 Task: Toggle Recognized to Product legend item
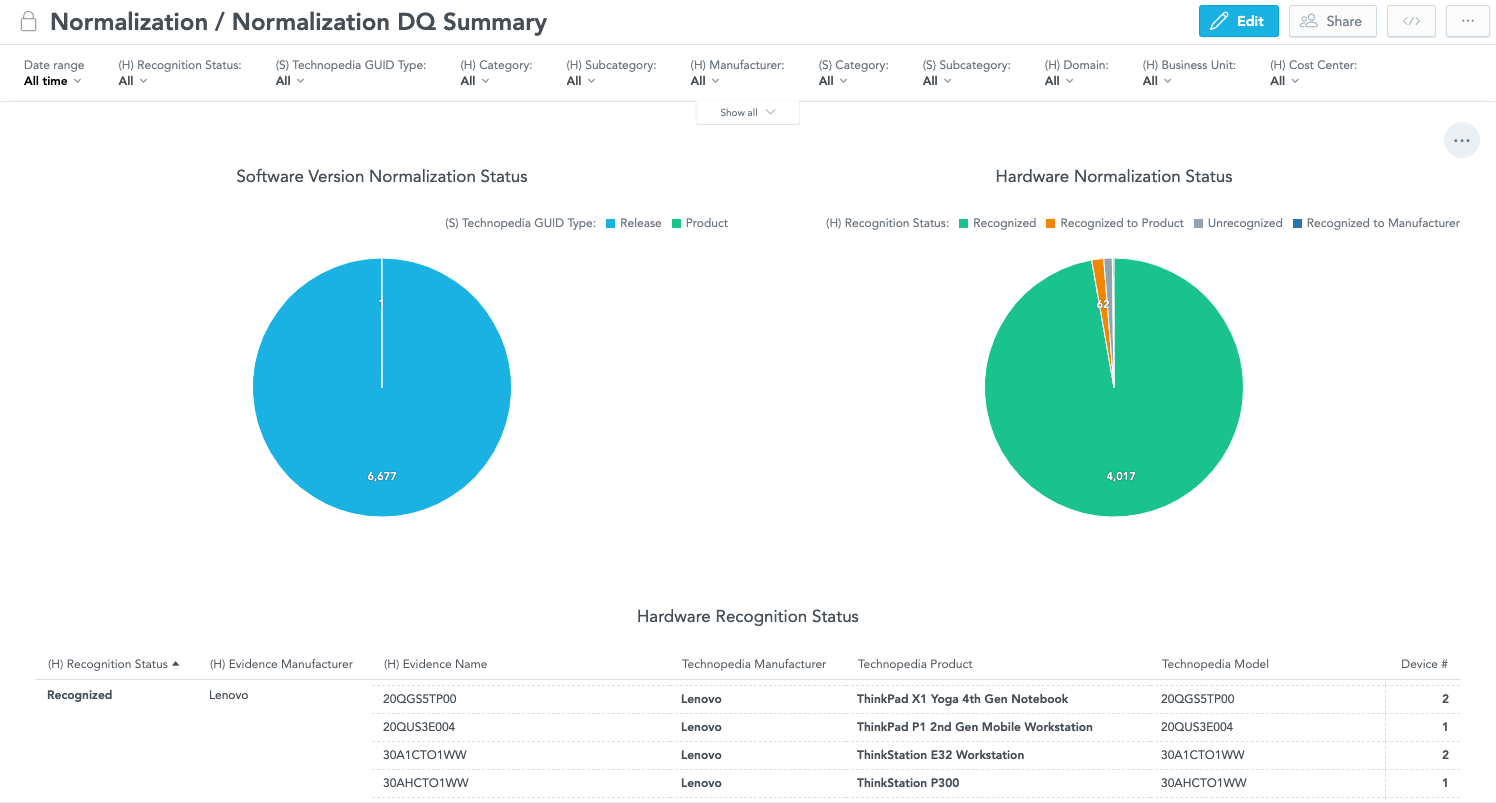click(1114, 223)
